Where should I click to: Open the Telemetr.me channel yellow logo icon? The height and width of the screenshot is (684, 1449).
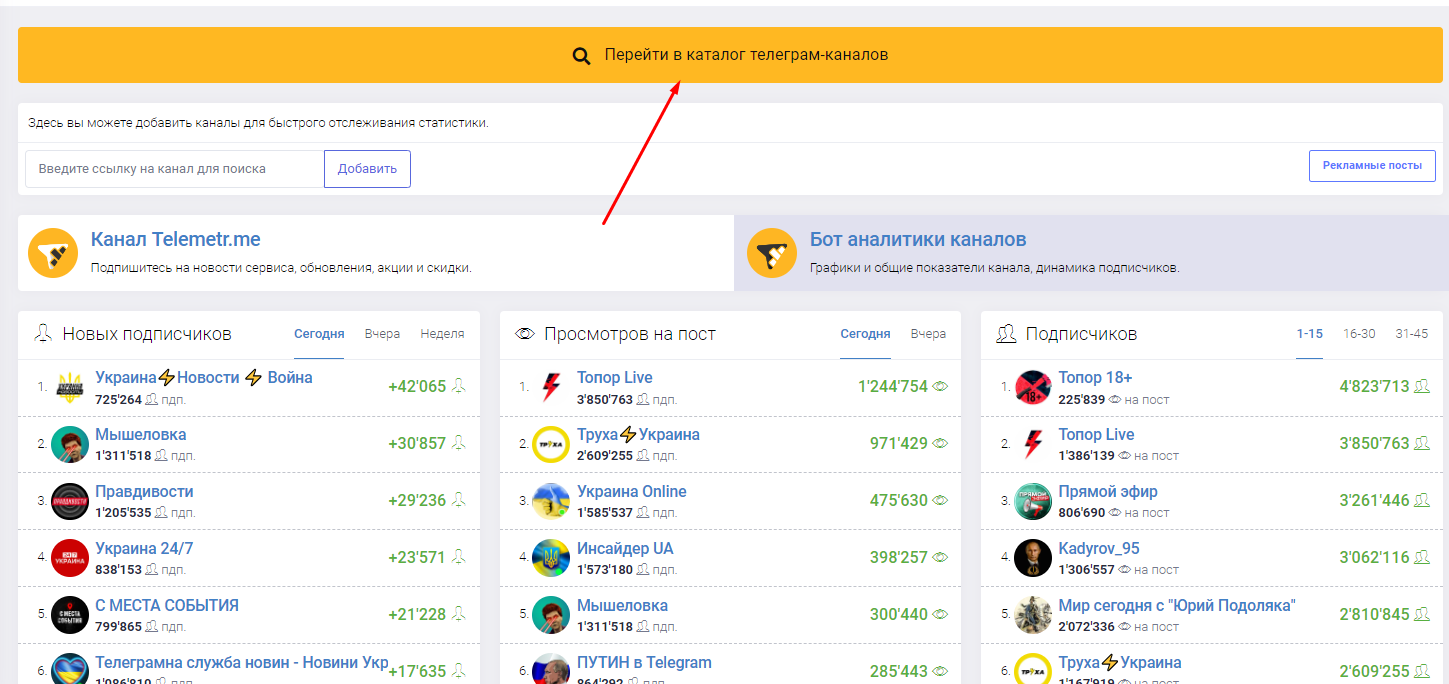(x=53, y=253)
